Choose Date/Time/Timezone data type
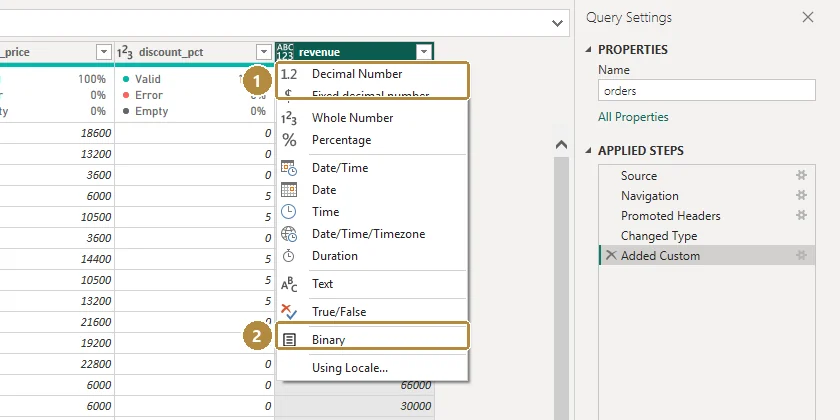The height and width of the screenshot is (420, 840). [x=372, y=234]
